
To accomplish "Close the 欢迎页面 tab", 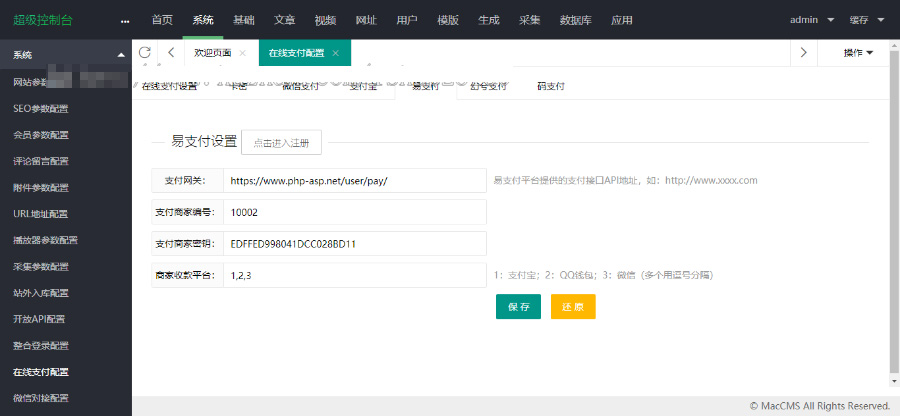I will (x=243, y=53).
